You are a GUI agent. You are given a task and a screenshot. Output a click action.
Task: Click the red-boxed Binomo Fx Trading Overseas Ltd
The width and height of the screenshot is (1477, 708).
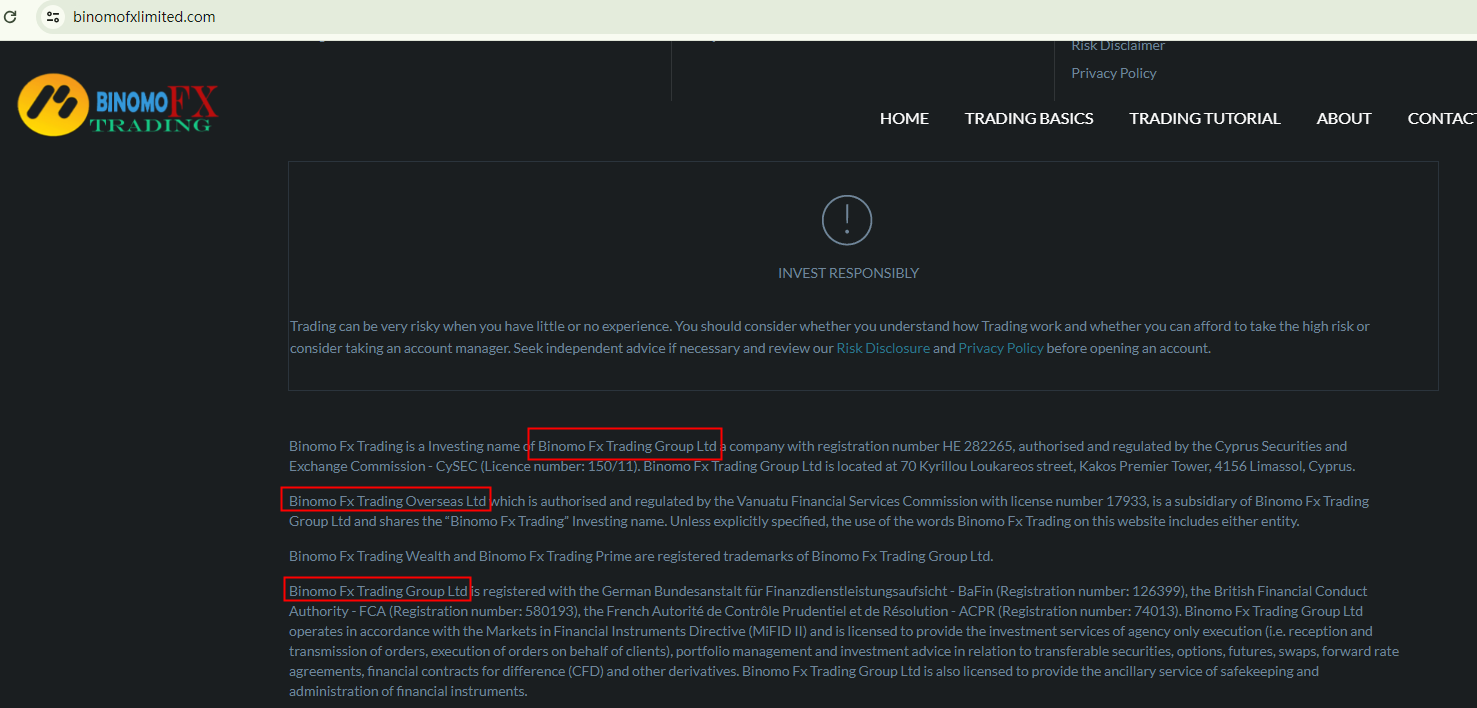pos(387,501)
